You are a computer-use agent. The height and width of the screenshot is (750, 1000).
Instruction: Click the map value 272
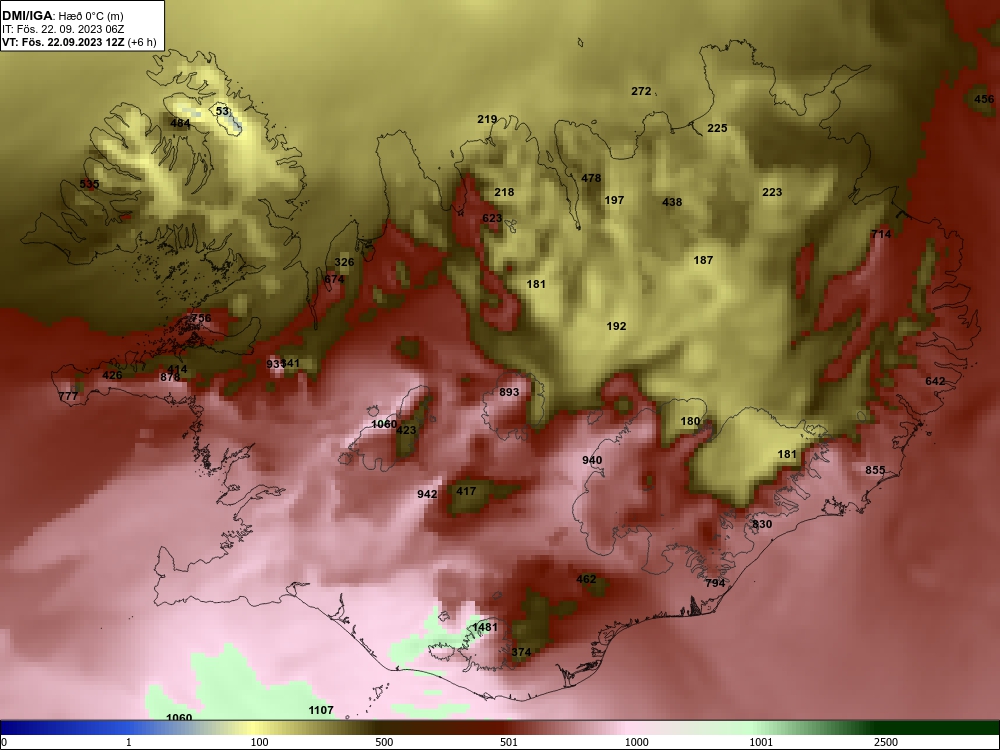click(641, 91)
